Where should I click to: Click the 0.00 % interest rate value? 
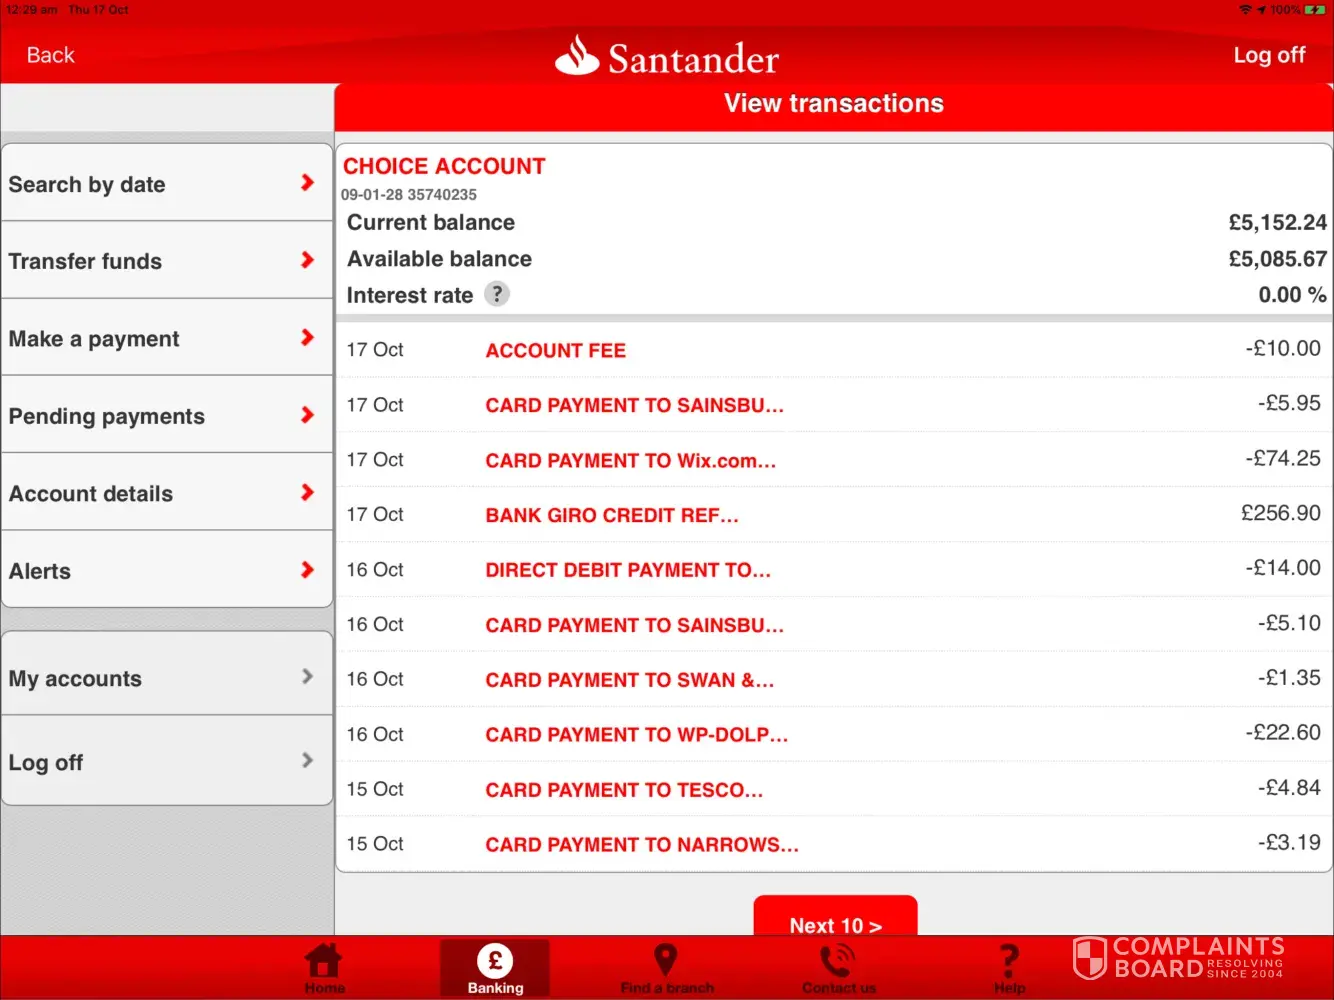pos(1292,294)
